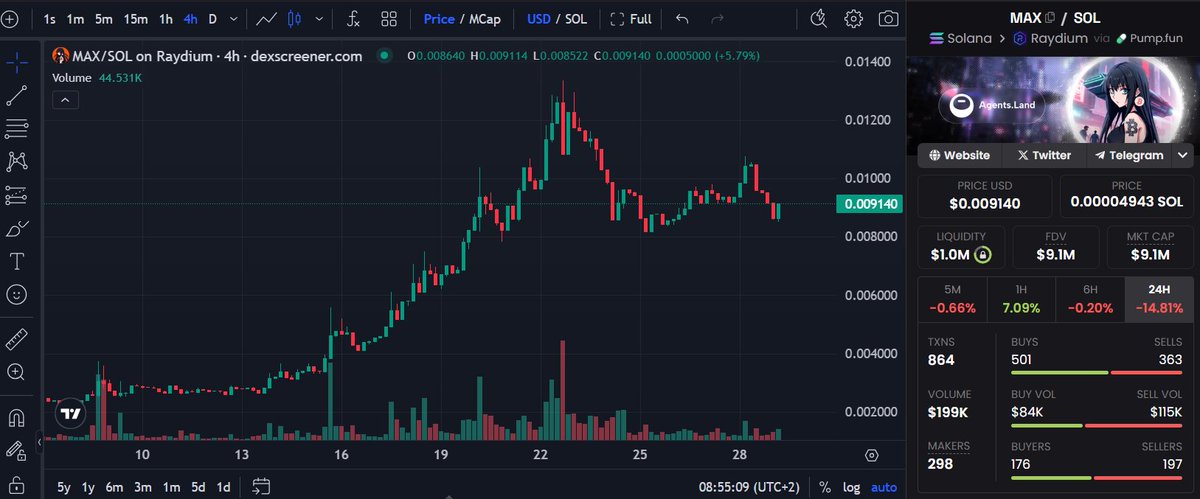Undo the last chart action
The width and height of the screenshot is (1200, 499).
click(682, 19)
